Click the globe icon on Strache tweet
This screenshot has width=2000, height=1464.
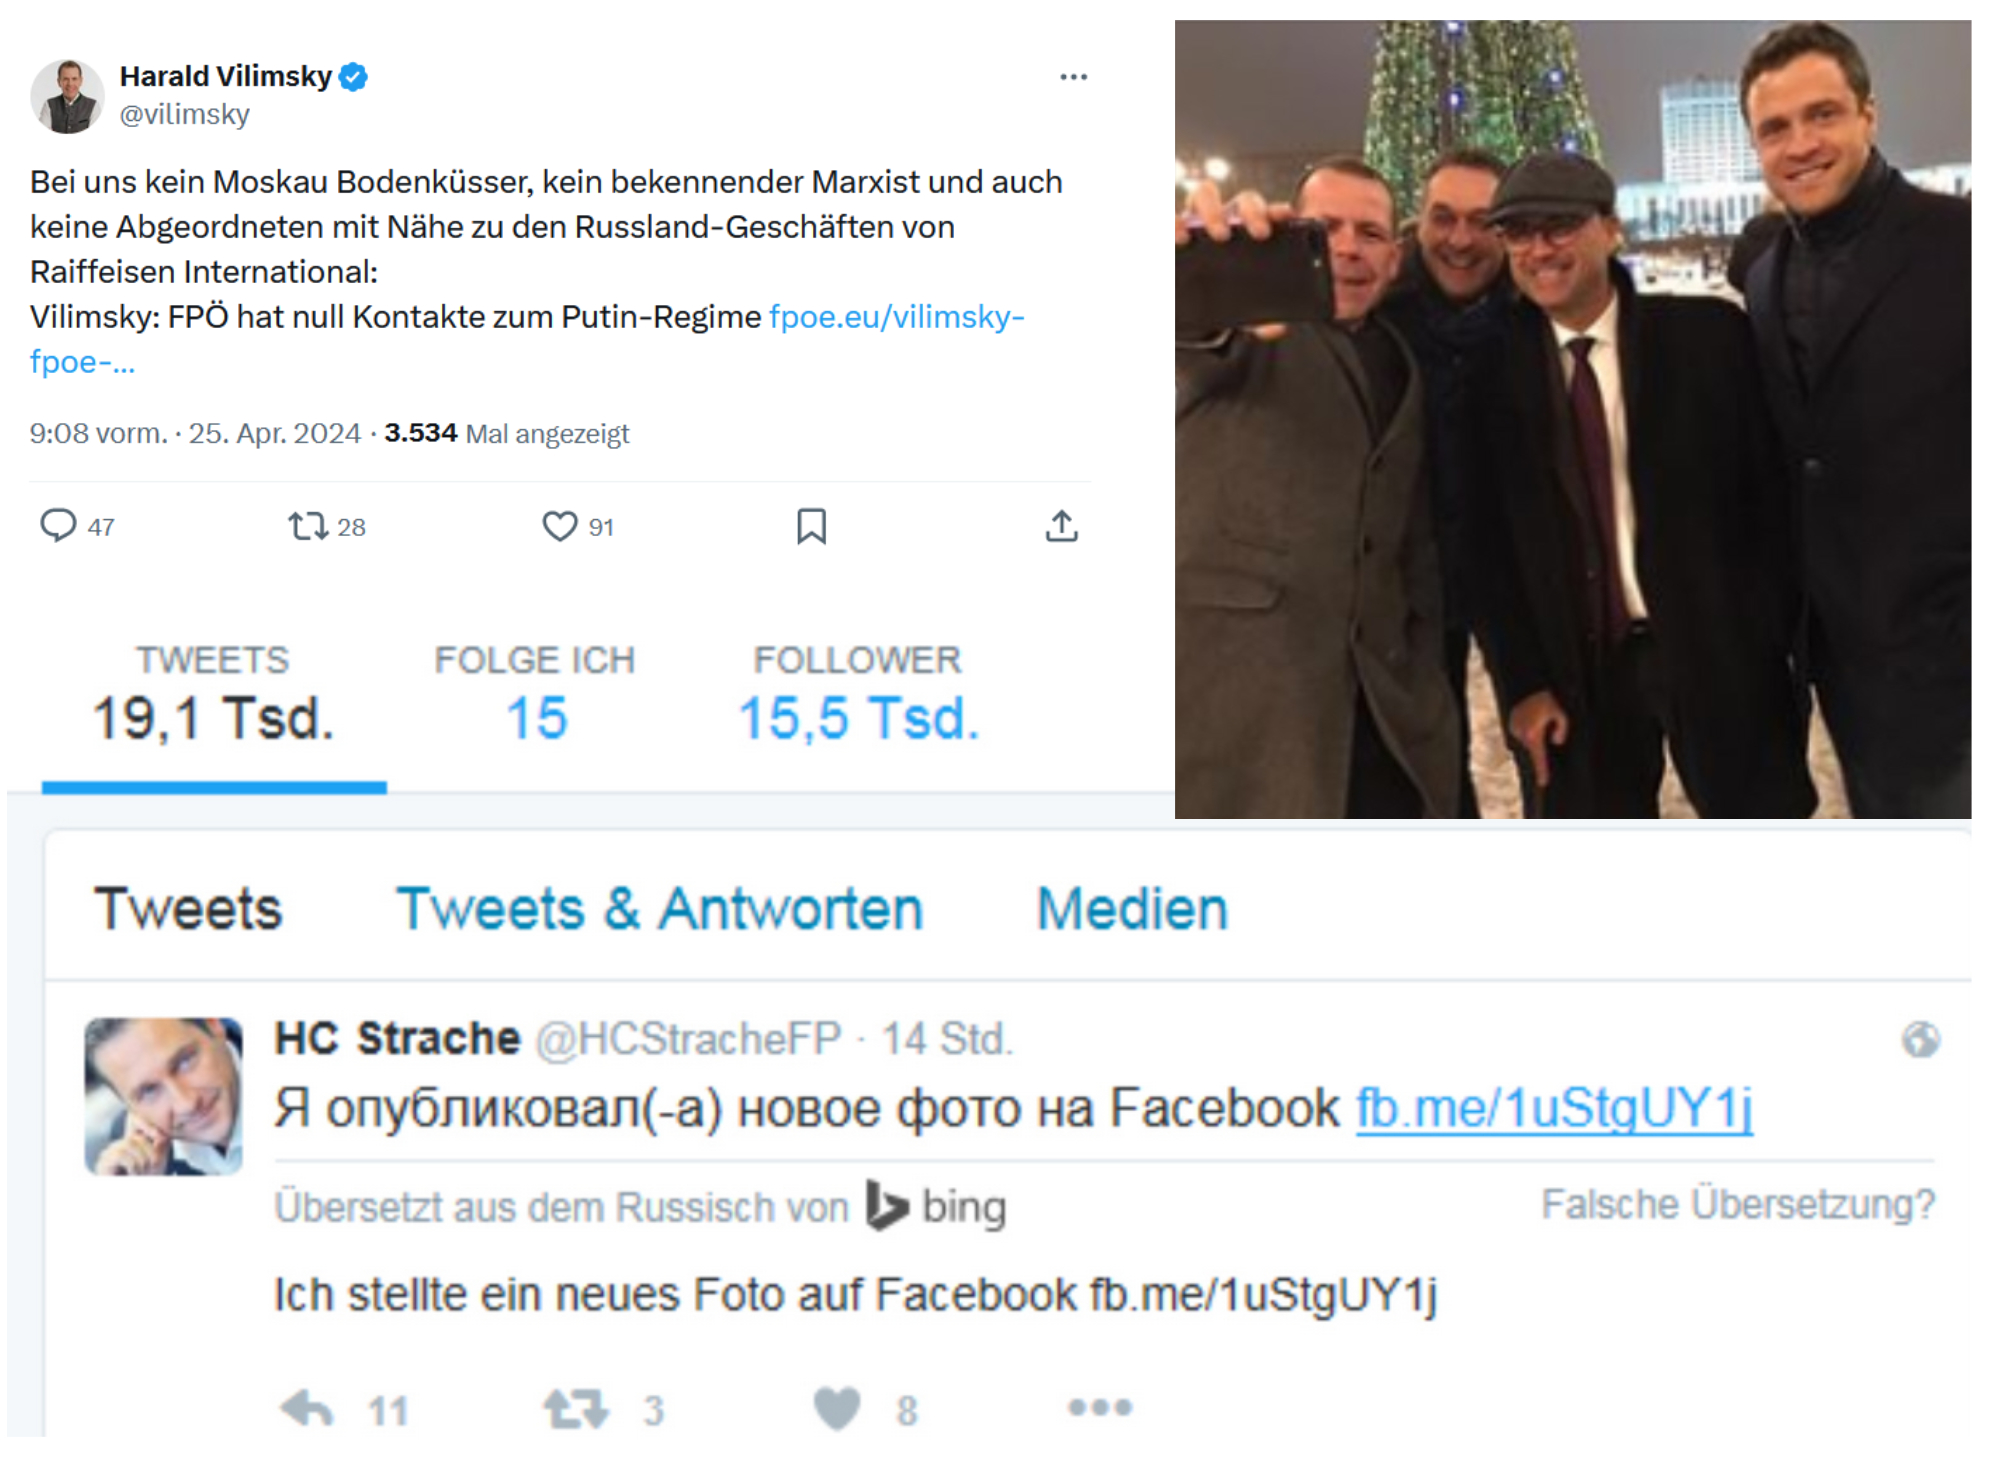pos(1920,1040)
